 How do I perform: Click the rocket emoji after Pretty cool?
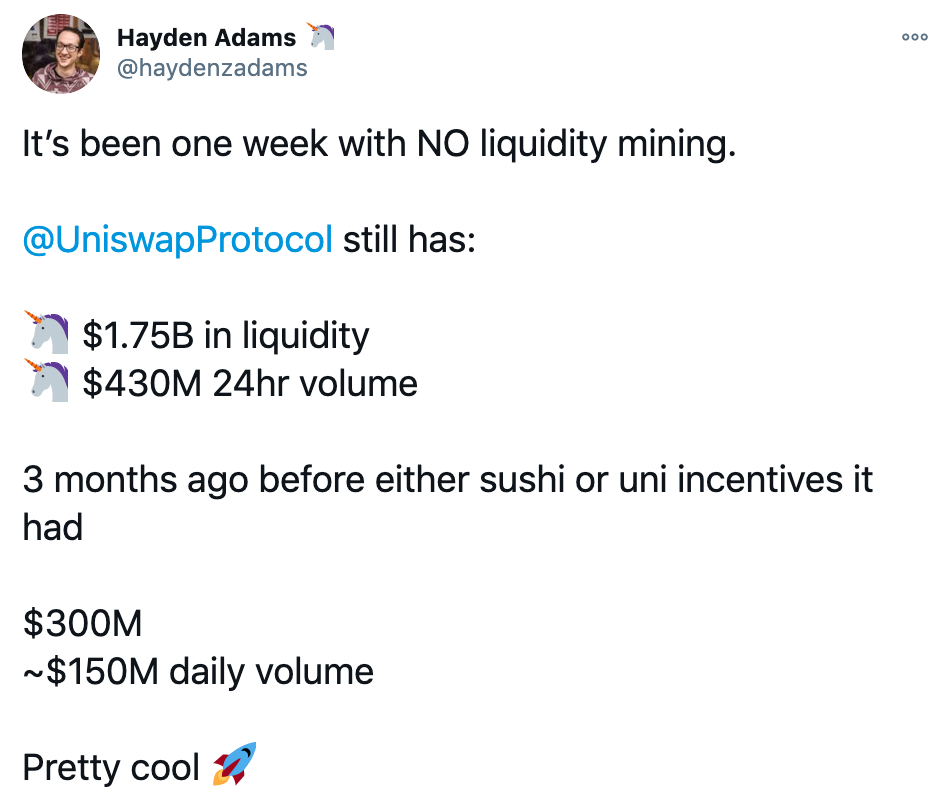(x=235, y=763)
